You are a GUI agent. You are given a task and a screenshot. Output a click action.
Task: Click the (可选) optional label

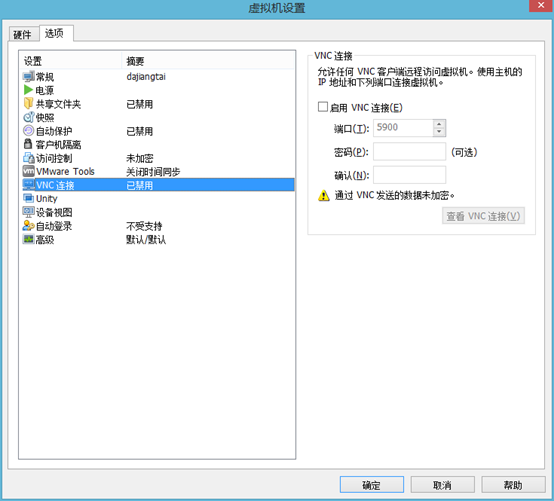point(464,152)
